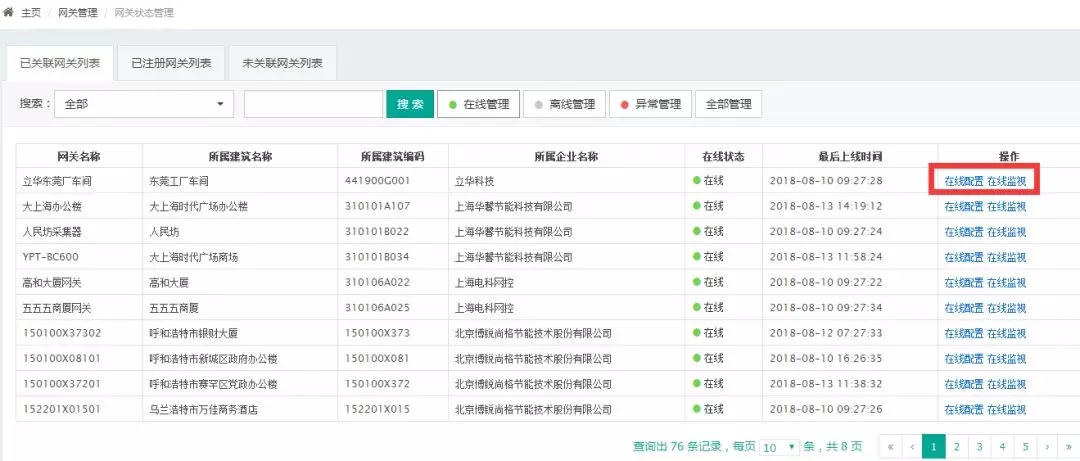
Task: Click 在线监视 for 五五五商厦网关
Action: [1006, 308]
